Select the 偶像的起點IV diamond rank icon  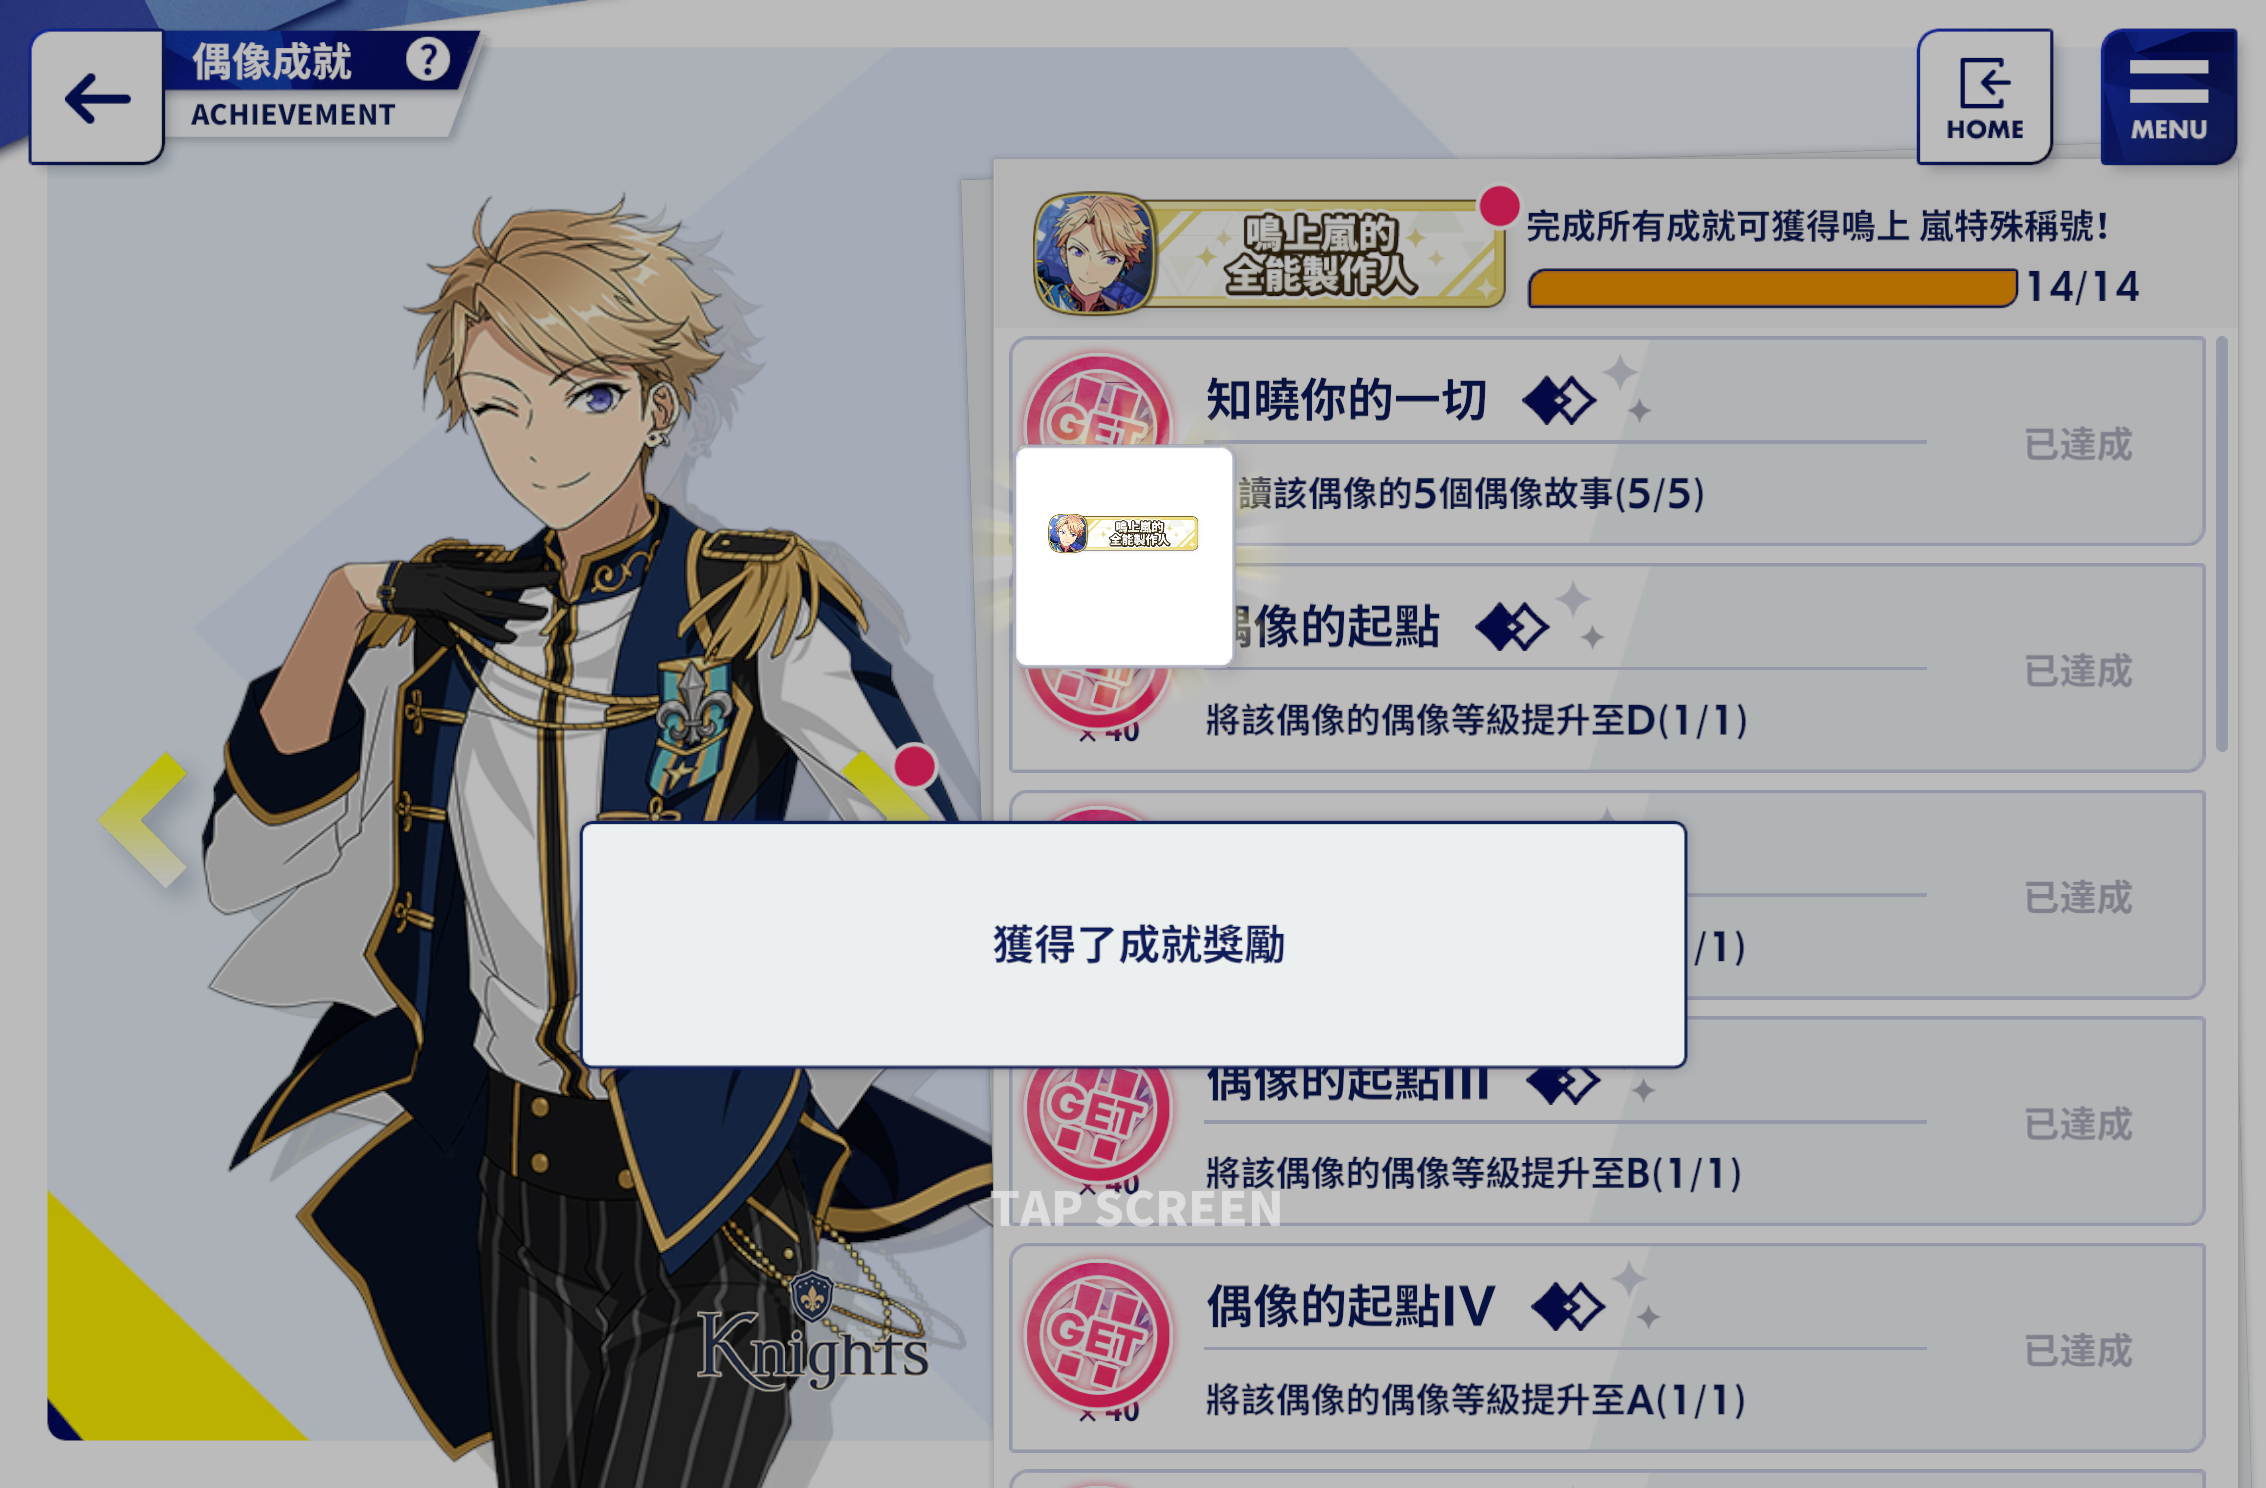pyautogui.click(x=1568, y=1307)
